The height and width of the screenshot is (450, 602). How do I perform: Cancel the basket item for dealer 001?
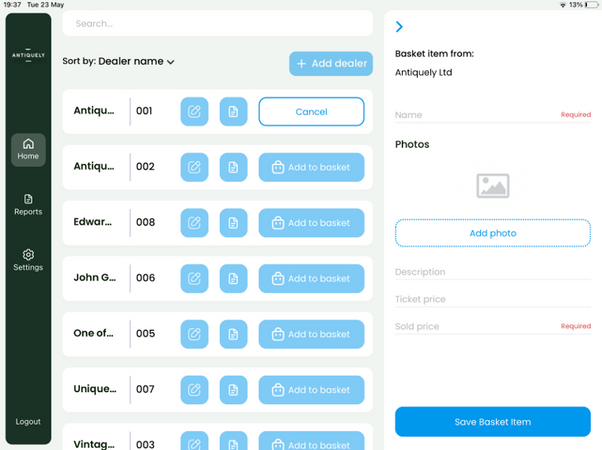(311, 111)
